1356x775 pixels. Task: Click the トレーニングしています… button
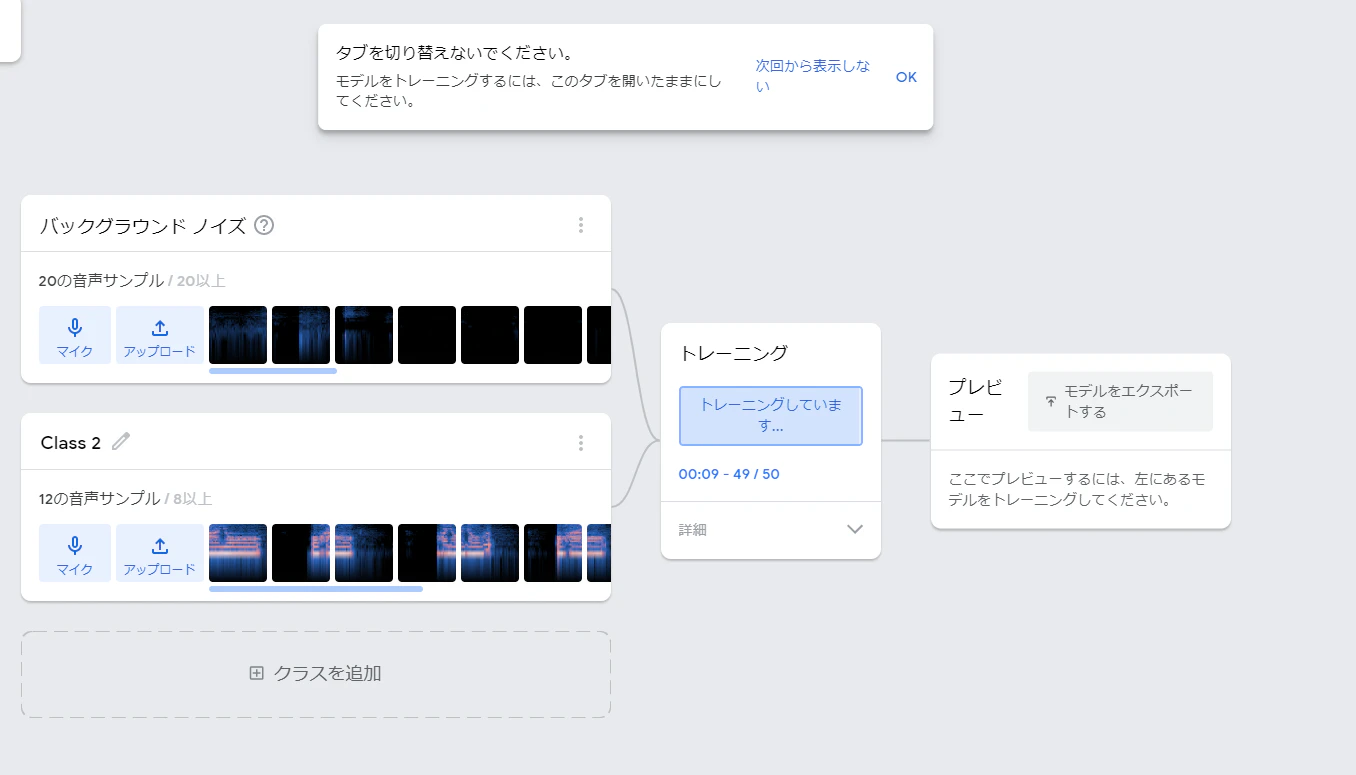pyautogui.click(x=771, y=415)
